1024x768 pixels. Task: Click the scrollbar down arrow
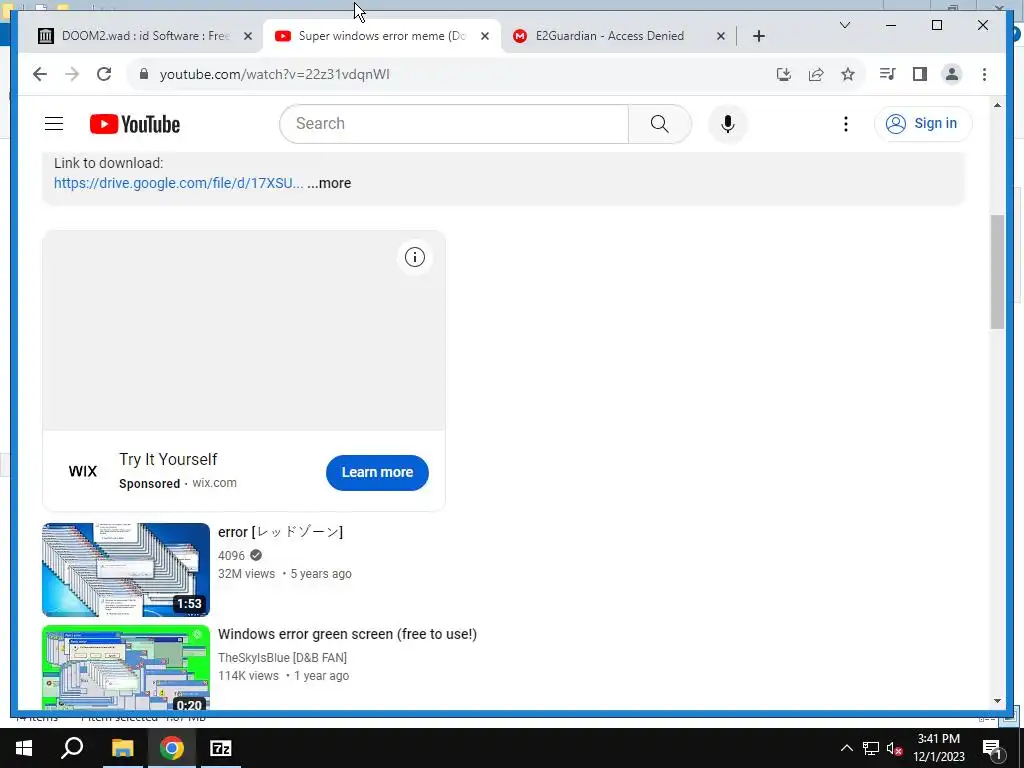click(x=997, y=701)
